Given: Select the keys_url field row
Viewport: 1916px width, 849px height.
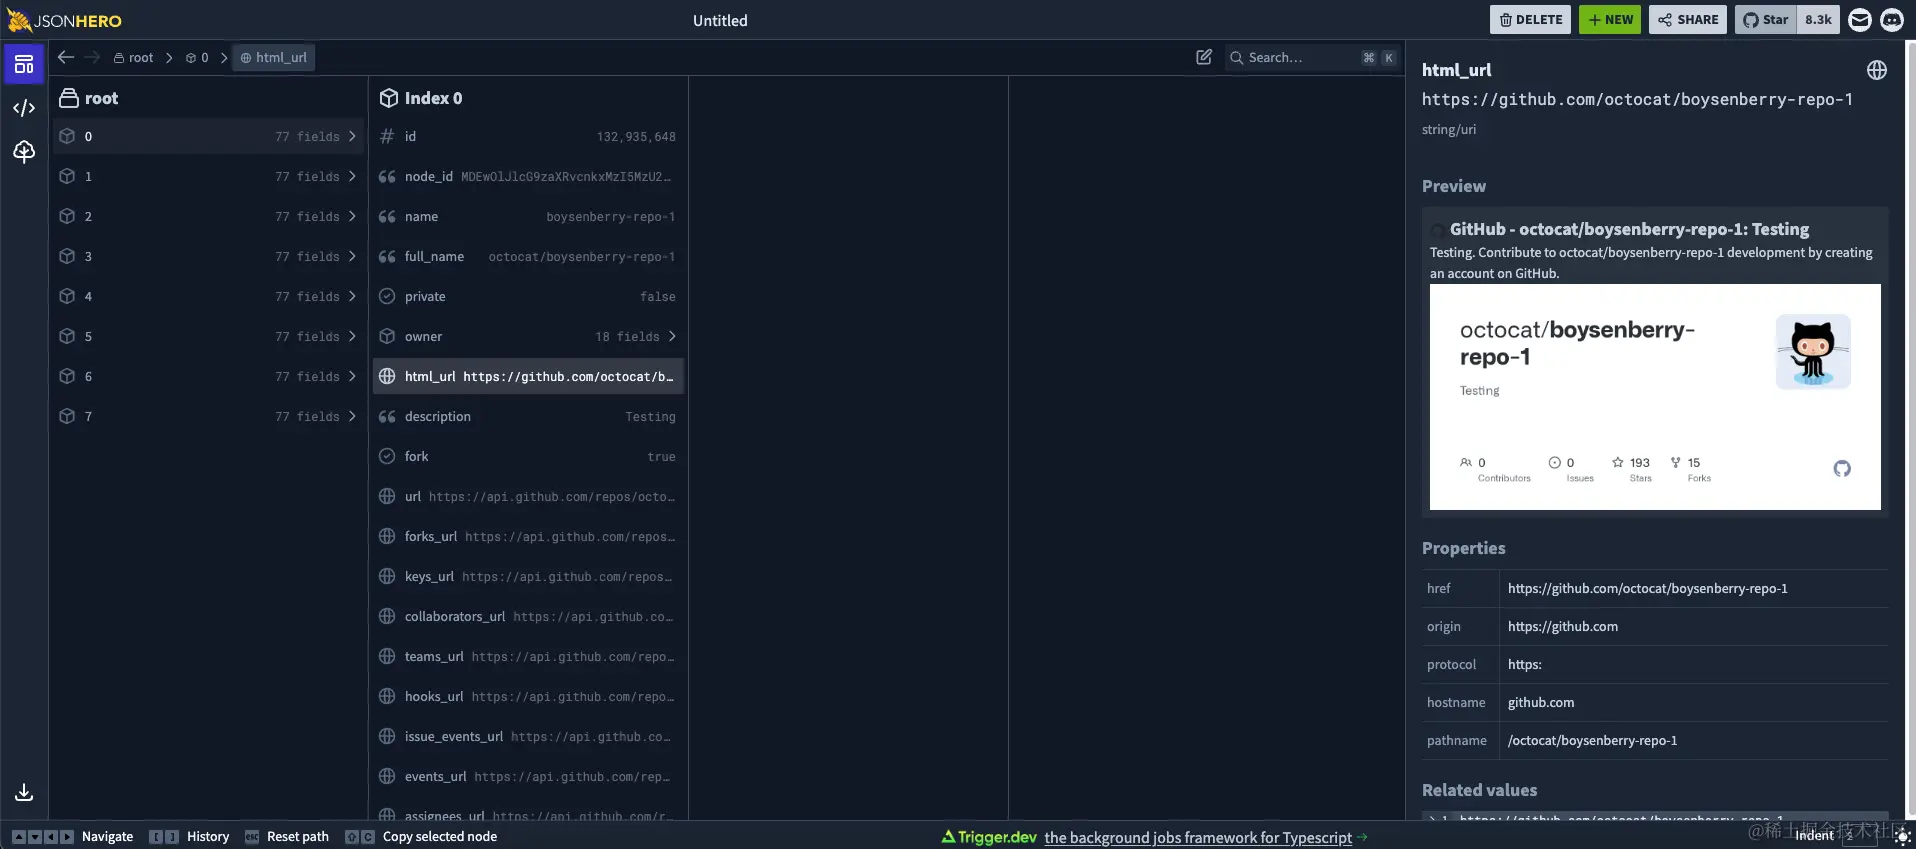Looking at the screenshot, I should (528, 576).
